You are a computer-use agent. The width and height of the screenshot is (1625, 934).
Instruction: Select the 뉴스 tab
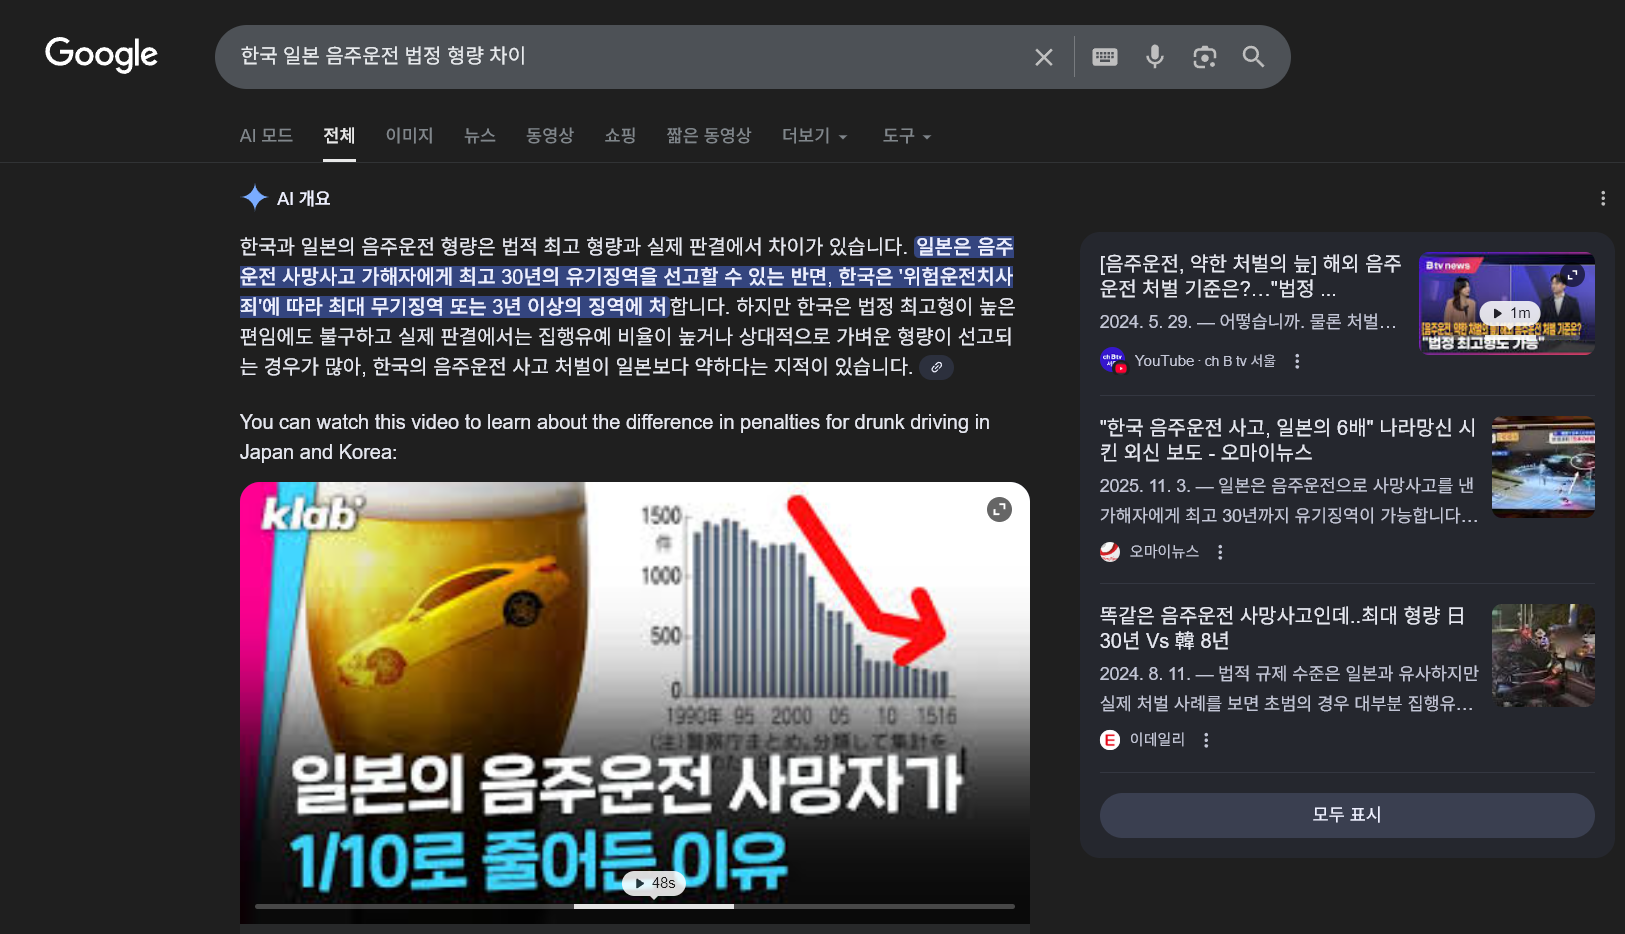[x=480, y=136]
